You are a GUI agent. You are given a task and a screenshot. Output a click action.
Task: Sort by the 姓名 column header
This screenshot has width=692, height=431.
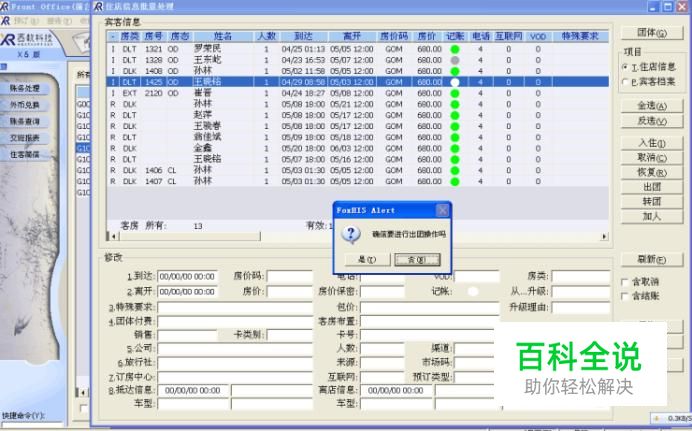[223, 36]
